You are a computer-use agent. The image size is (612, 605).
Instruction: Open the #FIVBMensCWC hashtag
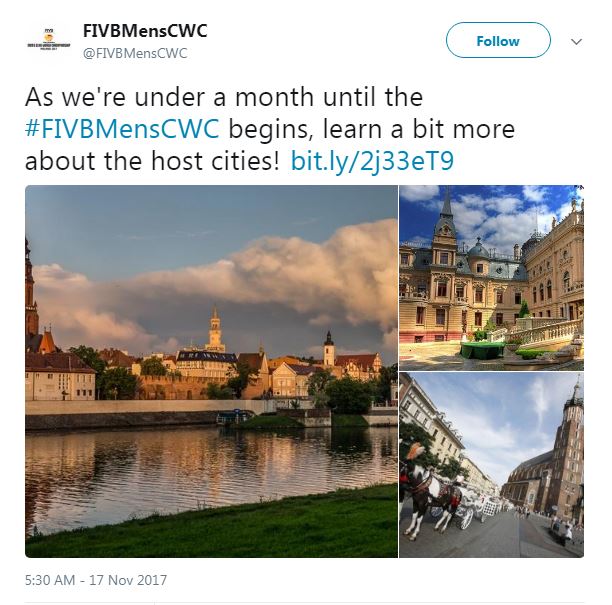122,129
